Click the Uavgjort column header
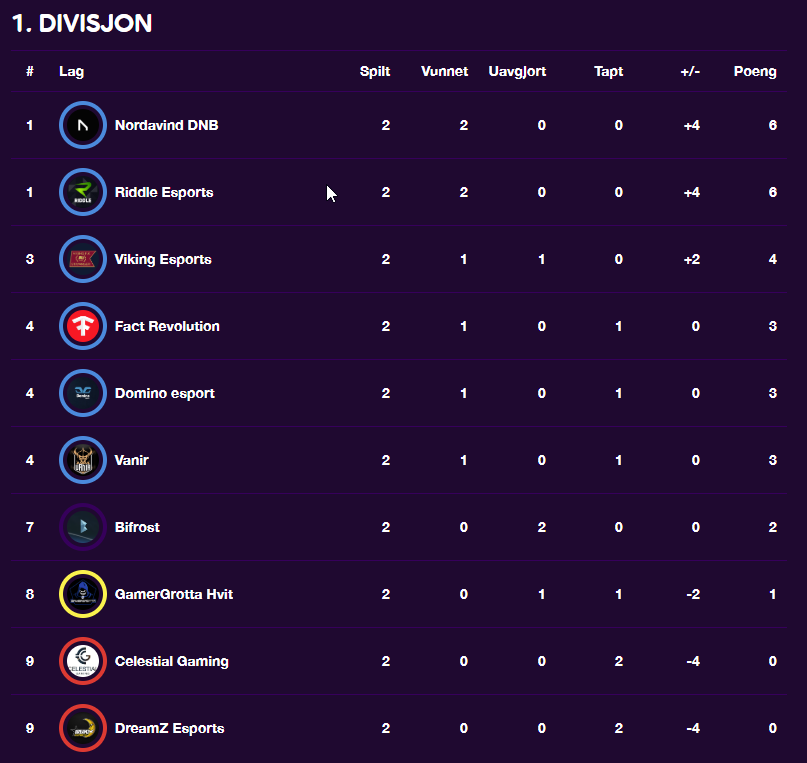The image size is (807, 763). (x=517, y=72)
